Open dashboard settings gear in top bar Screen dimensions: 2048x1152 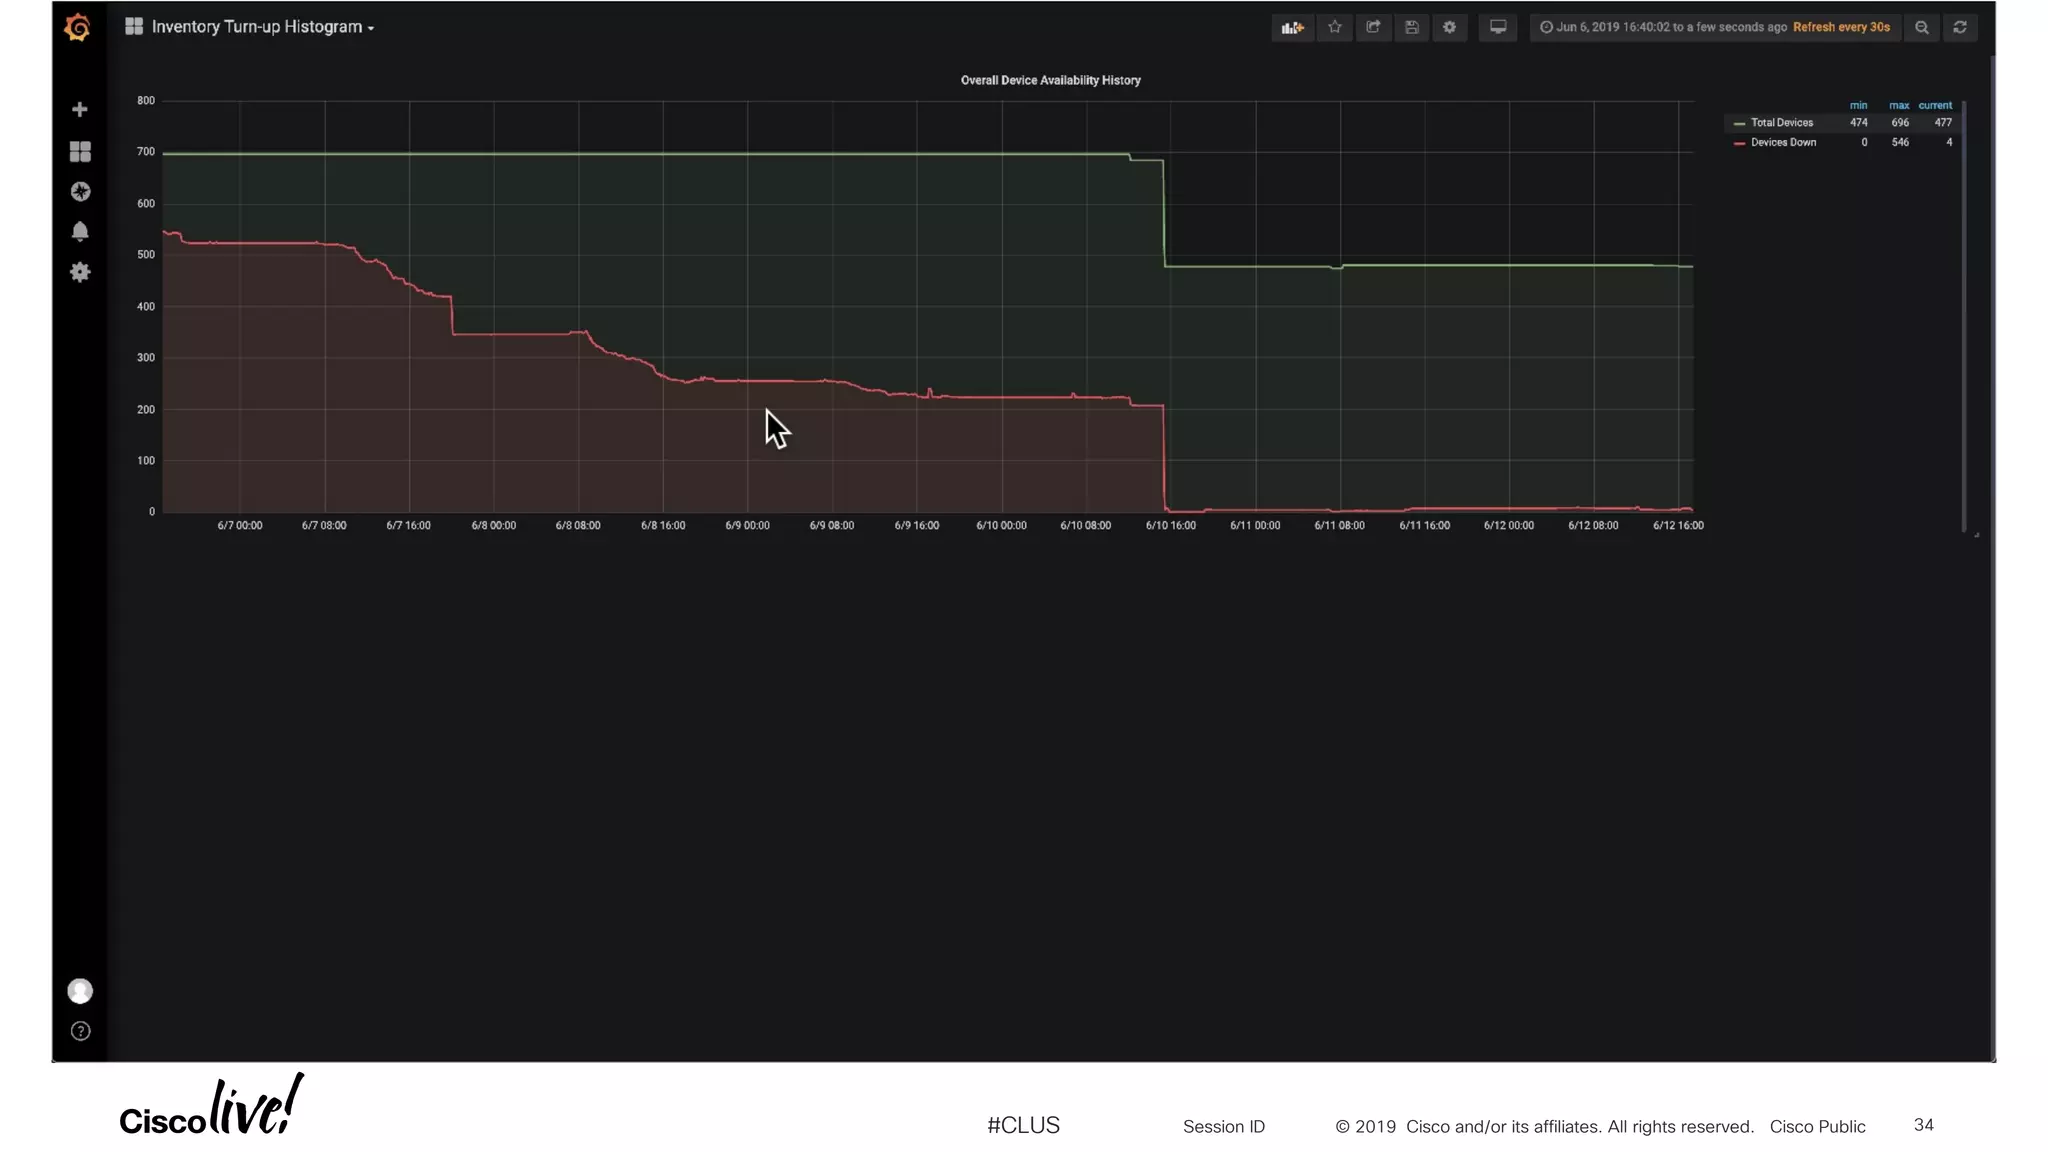click(1449, 27)
